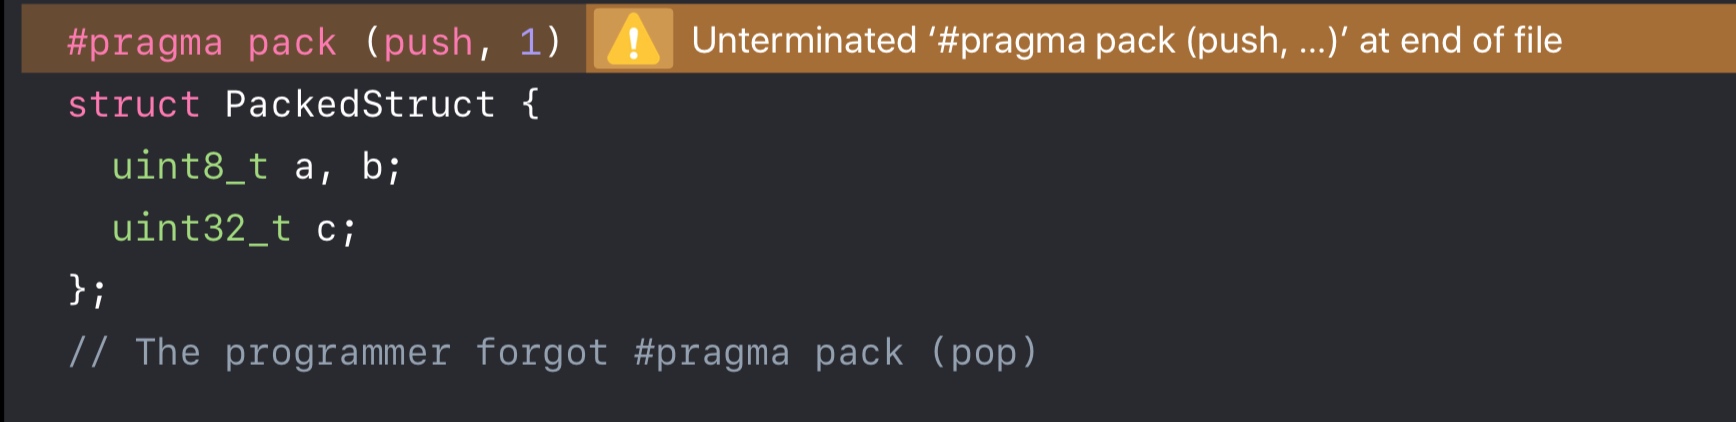
Task: Click the word forgot in the comment
Action: tap(541, 352)
